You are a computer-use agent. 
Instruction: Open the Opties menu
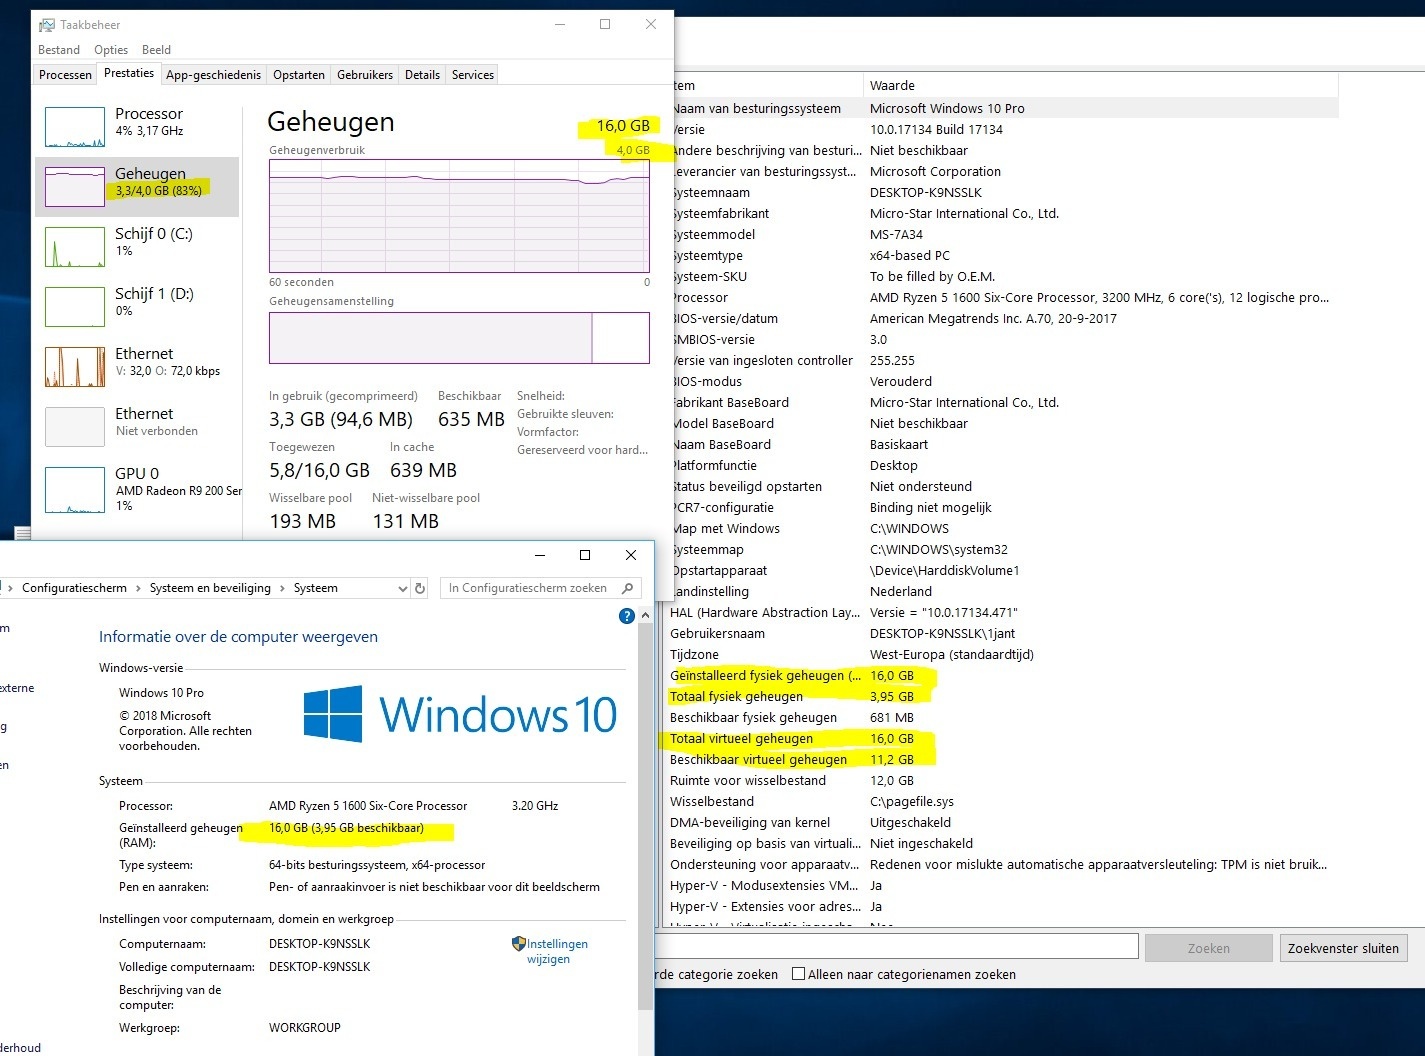click(111, 50)
